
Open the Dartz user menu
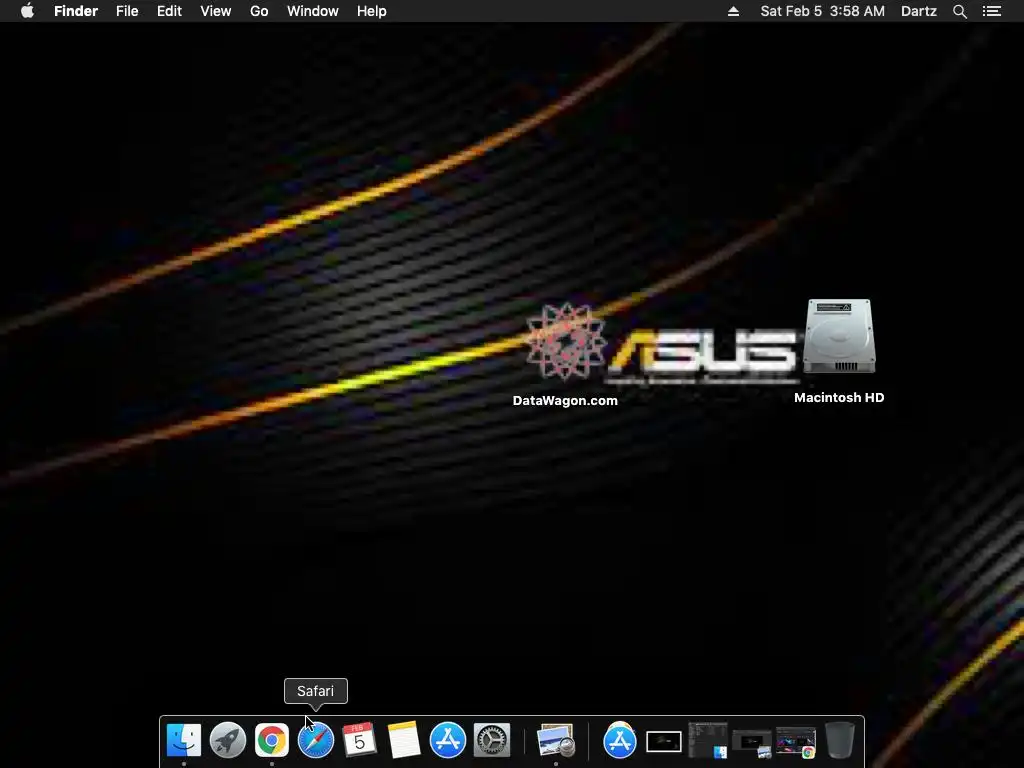pos(919,11)
